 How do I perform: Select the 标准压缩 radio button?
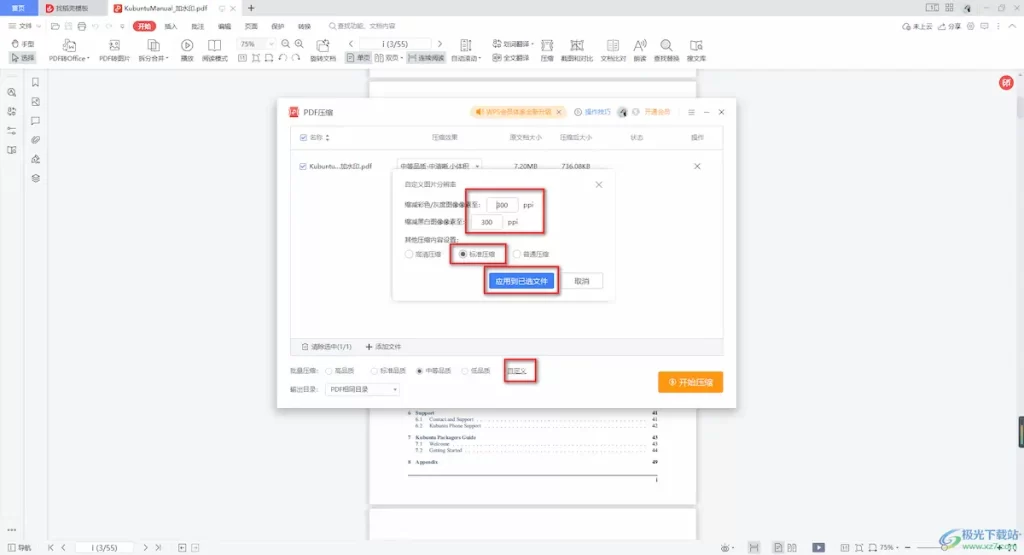tap(463, 254)
